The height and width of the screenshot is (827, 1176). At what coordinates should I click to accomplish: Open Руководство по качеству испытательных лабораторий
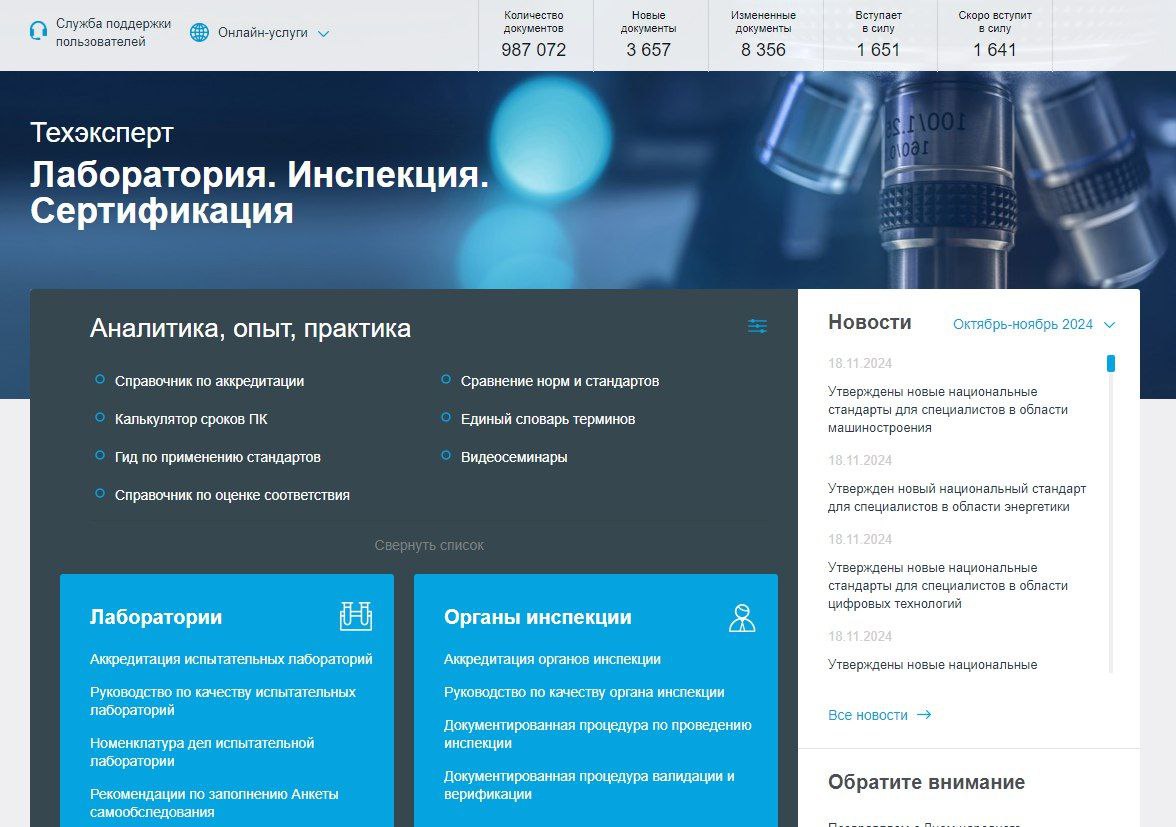click(223, 701)
